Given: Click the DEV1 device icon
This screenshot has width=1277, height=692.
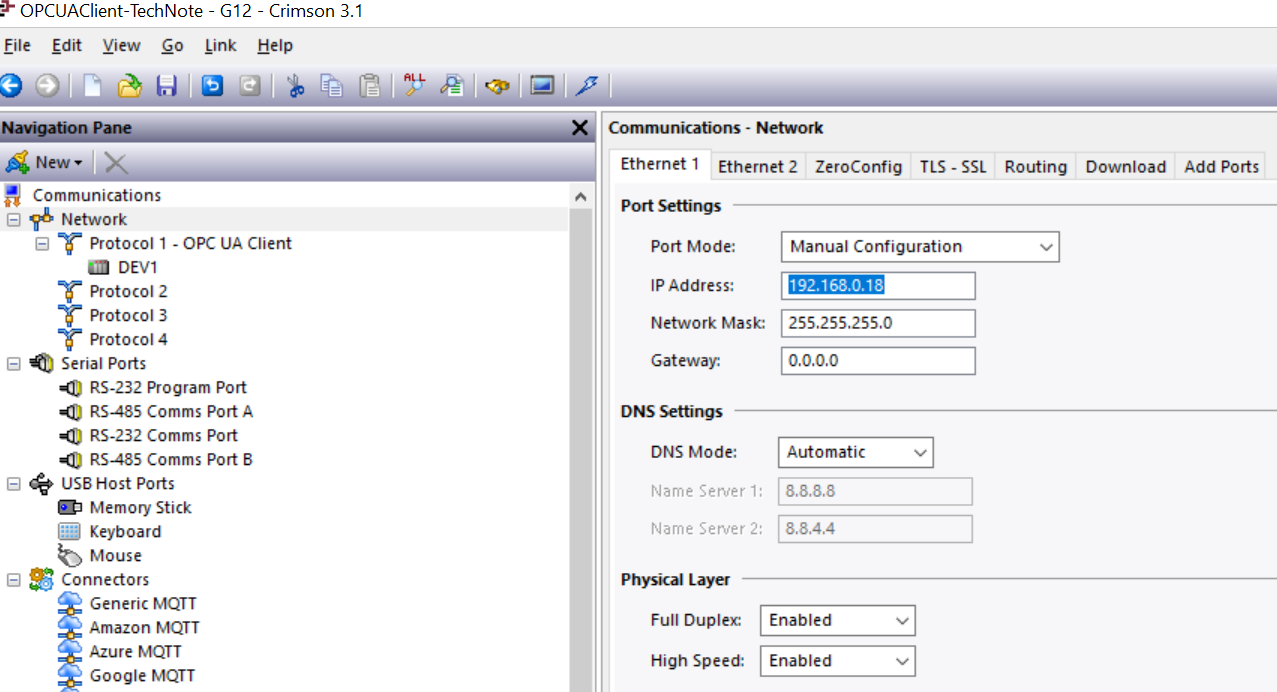Looking at the screenshot, I should coord(98,267).
